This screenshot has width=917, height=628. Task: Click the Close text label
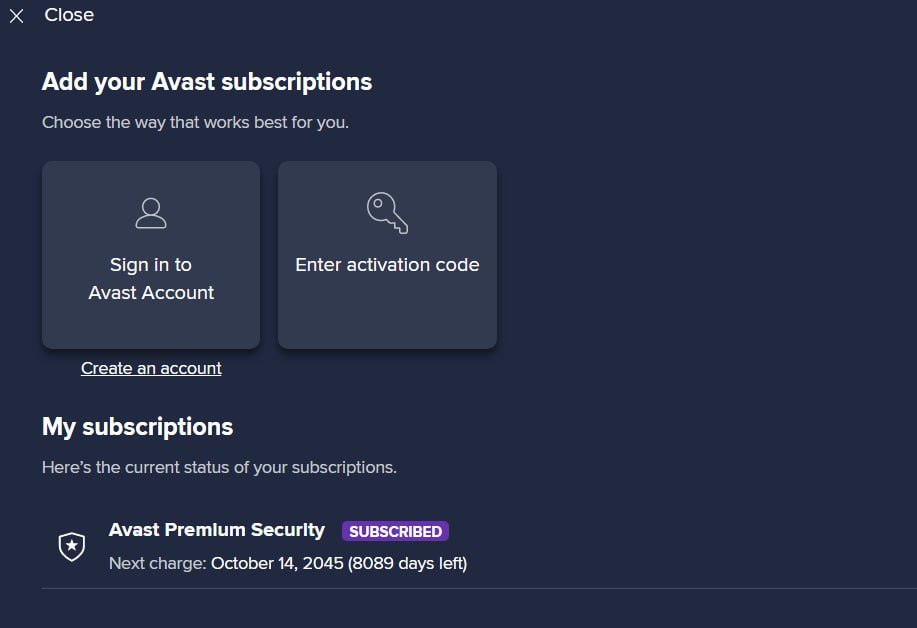pos(69,15)
